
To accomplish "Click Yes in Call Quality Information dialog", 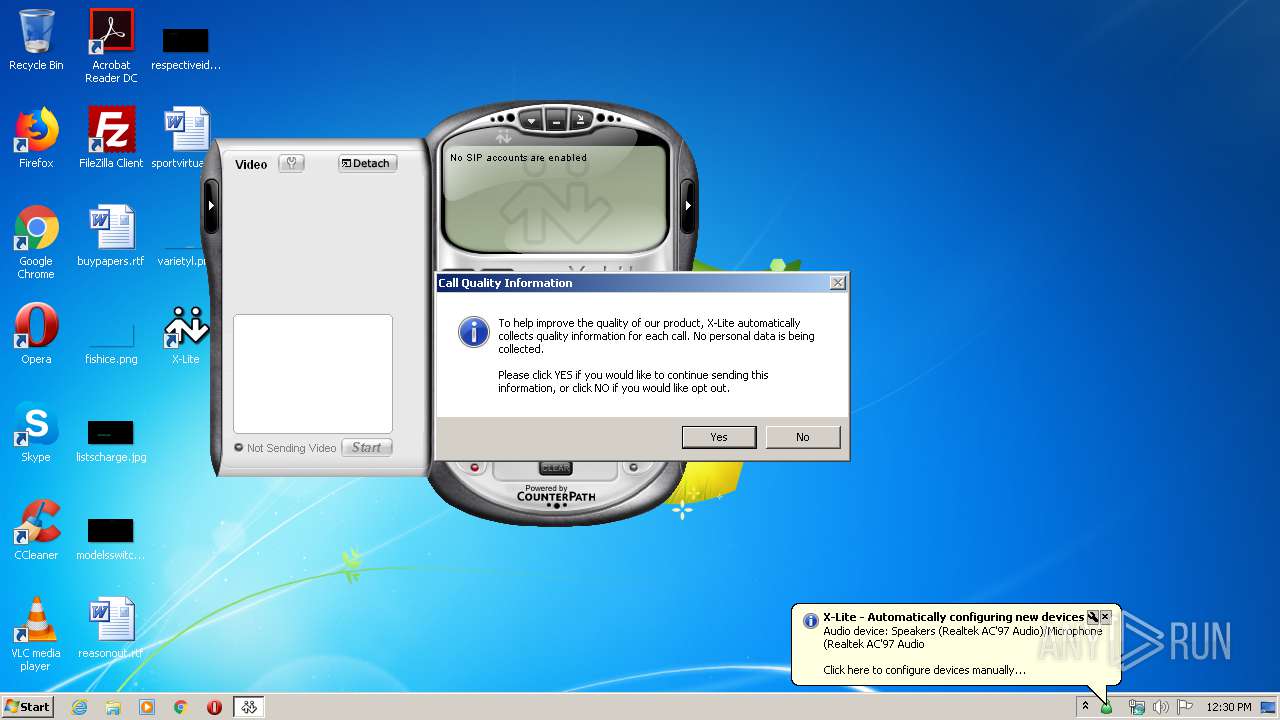I will [719, 437].
